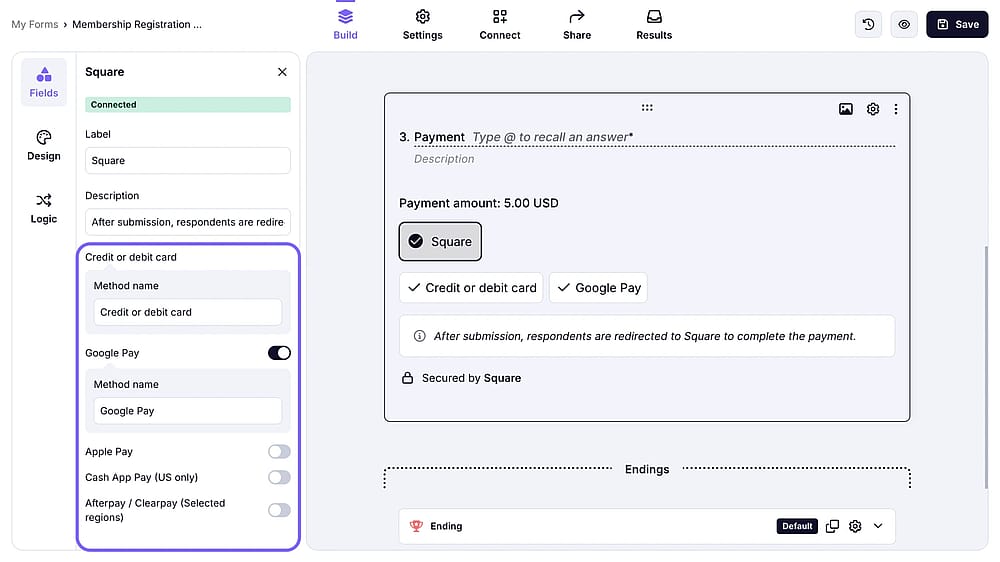Viewport: 1000px width, 562px height.
Task: Open Payment question settings gear
Action: (x=872, y=109)
